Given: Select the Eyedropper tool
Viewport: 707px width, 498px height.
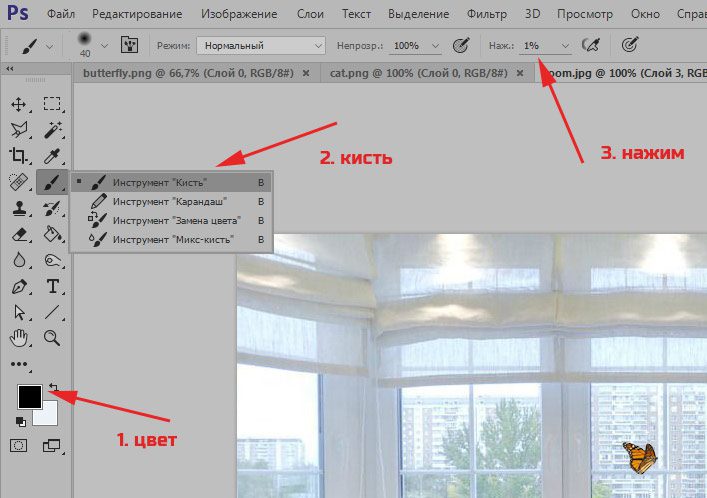Looking at the screenshot, I should [x=52, y=156].
